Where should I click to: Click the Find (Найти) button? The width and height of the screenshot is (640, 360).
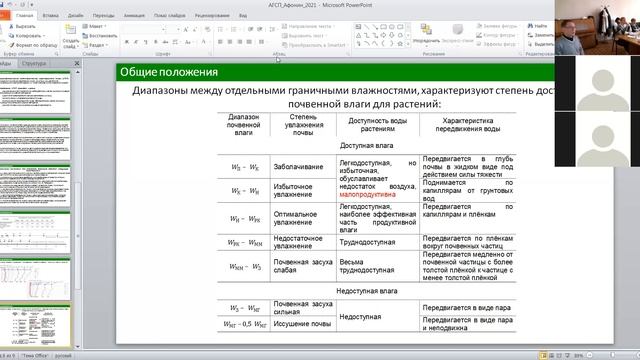pyautogui.click(x=538, y=26)
